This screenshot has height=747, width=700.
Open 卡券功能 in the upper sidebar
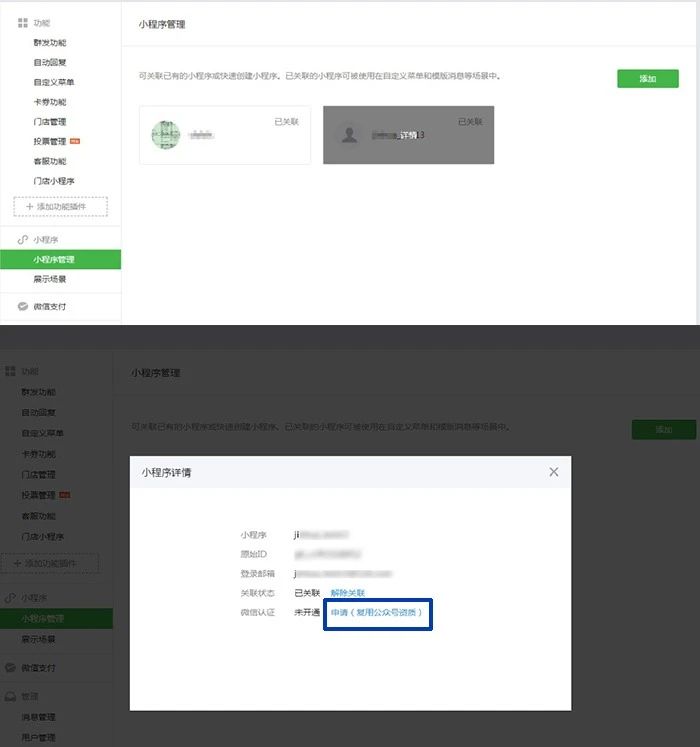(x=50, y=102)
